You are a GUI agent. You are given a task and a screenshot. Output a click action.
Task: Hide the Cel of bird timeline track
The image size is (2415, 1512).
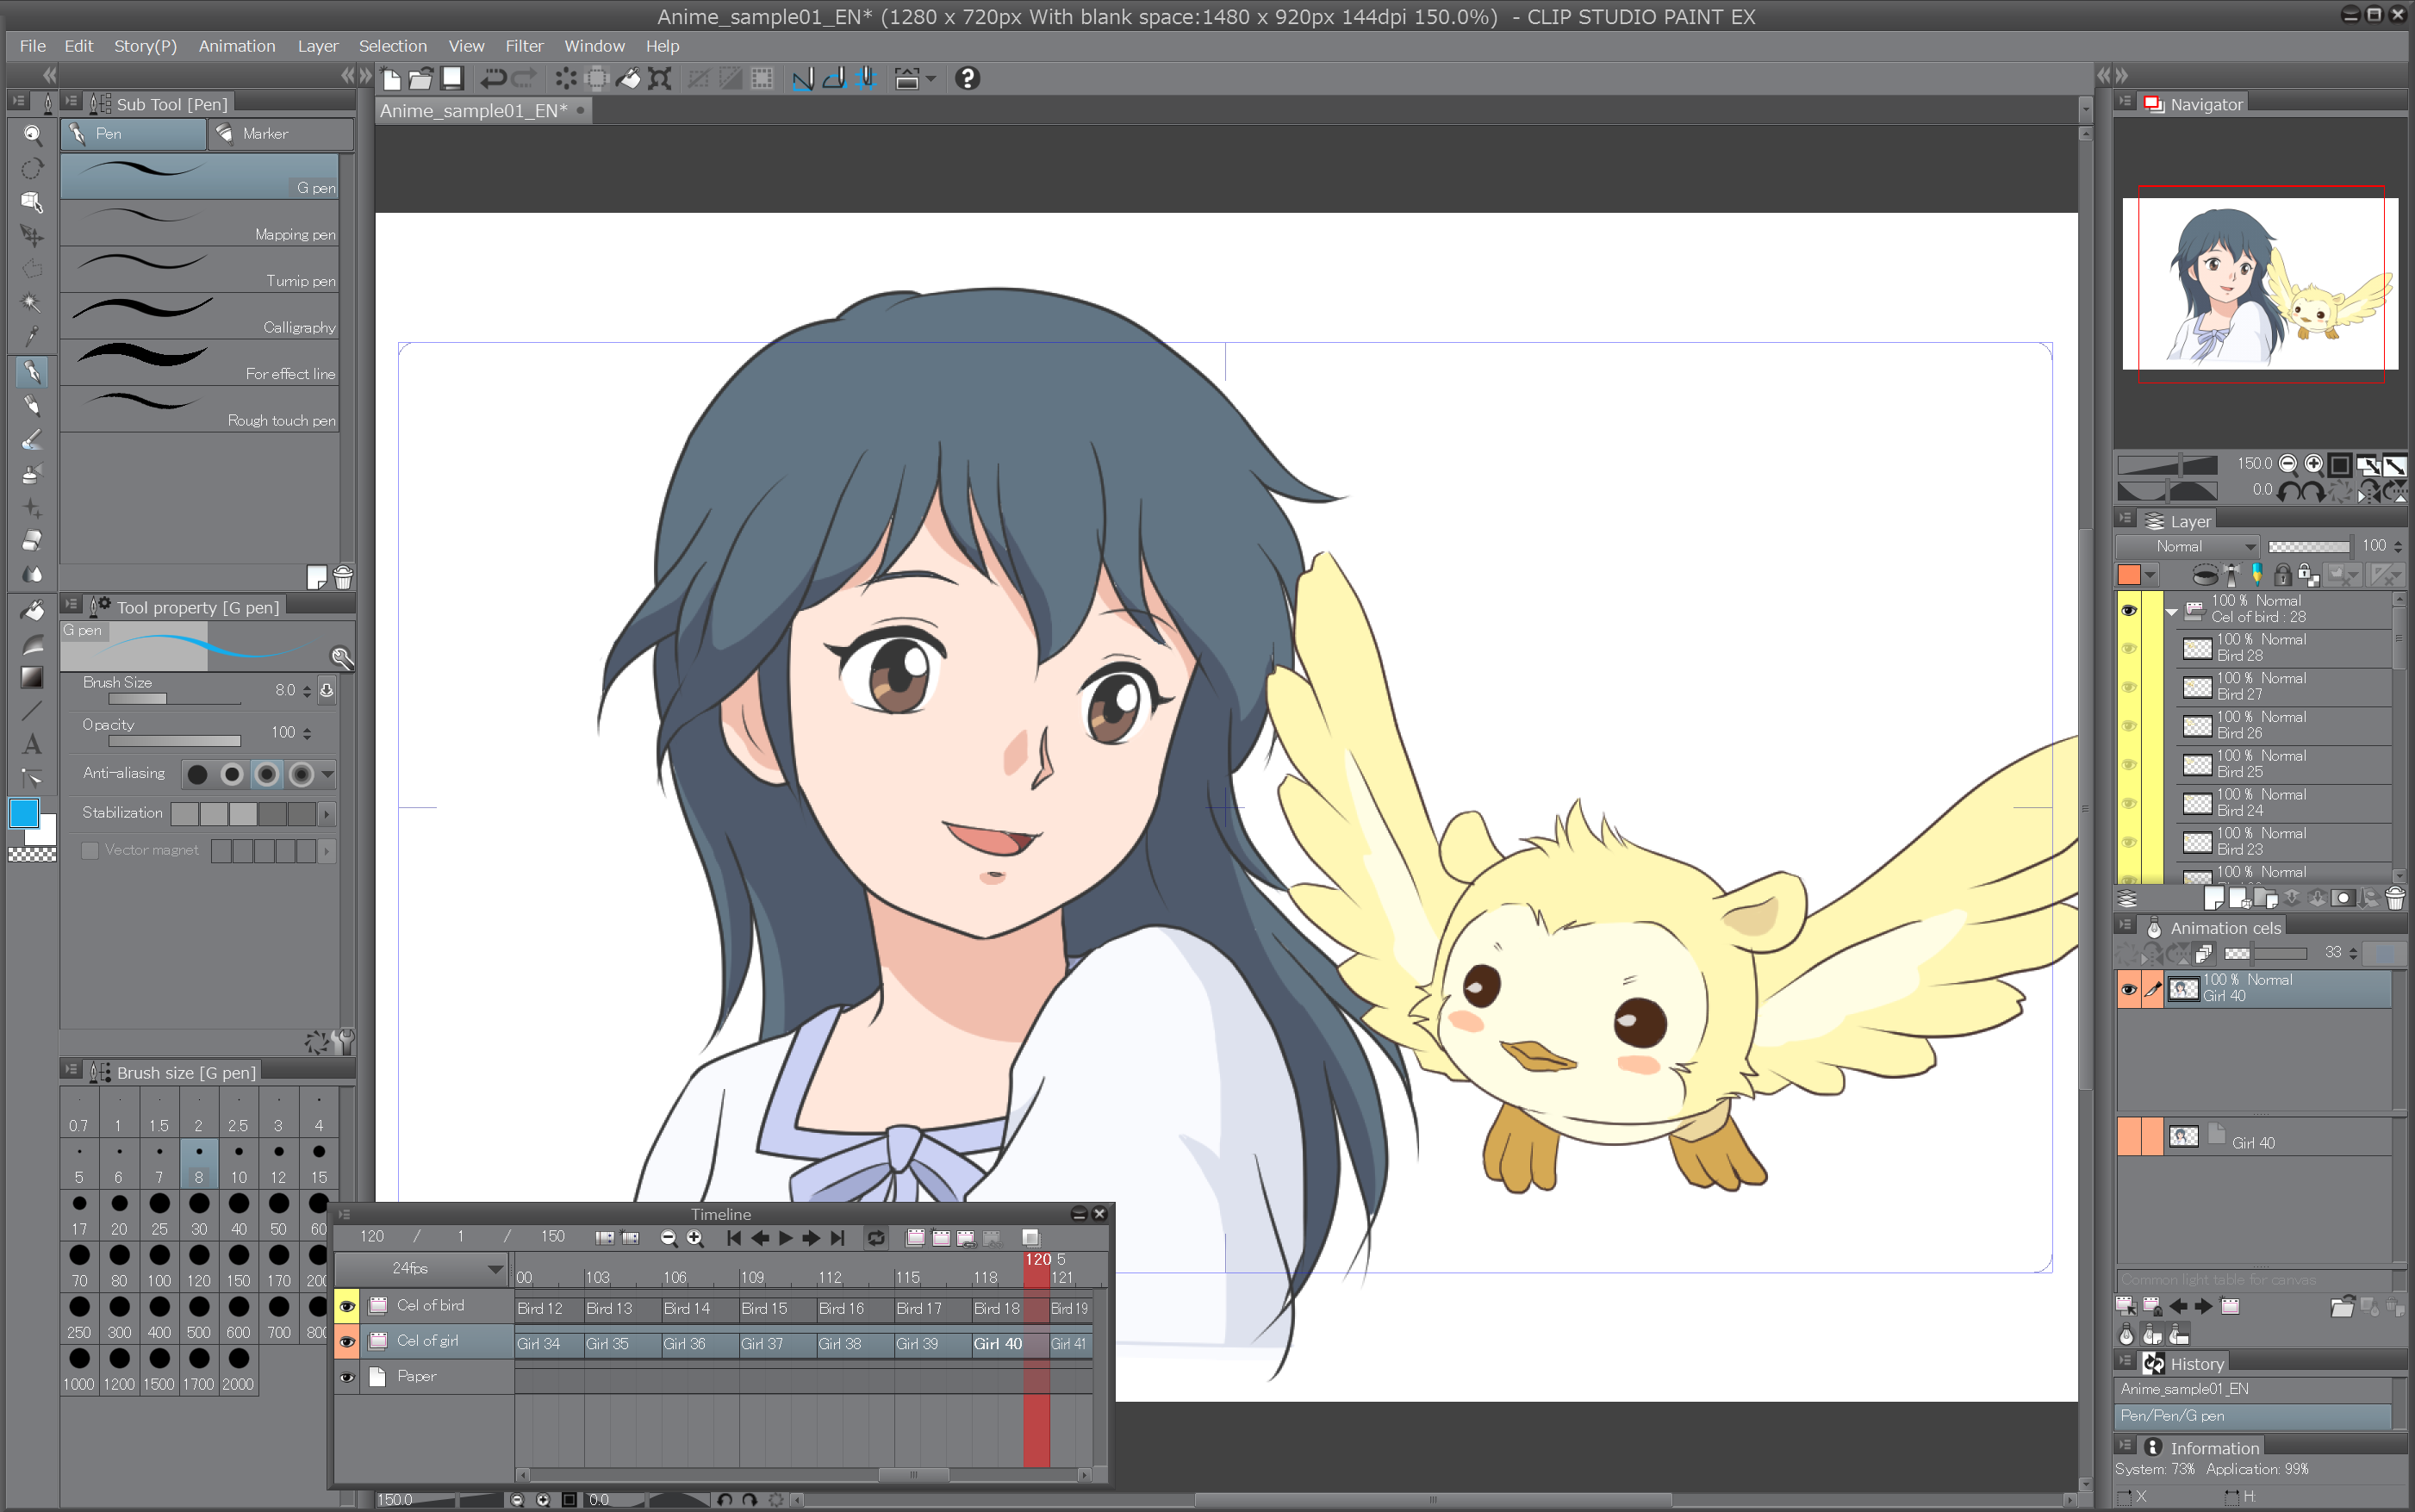pyautogui.click(x=346, y=1306)
